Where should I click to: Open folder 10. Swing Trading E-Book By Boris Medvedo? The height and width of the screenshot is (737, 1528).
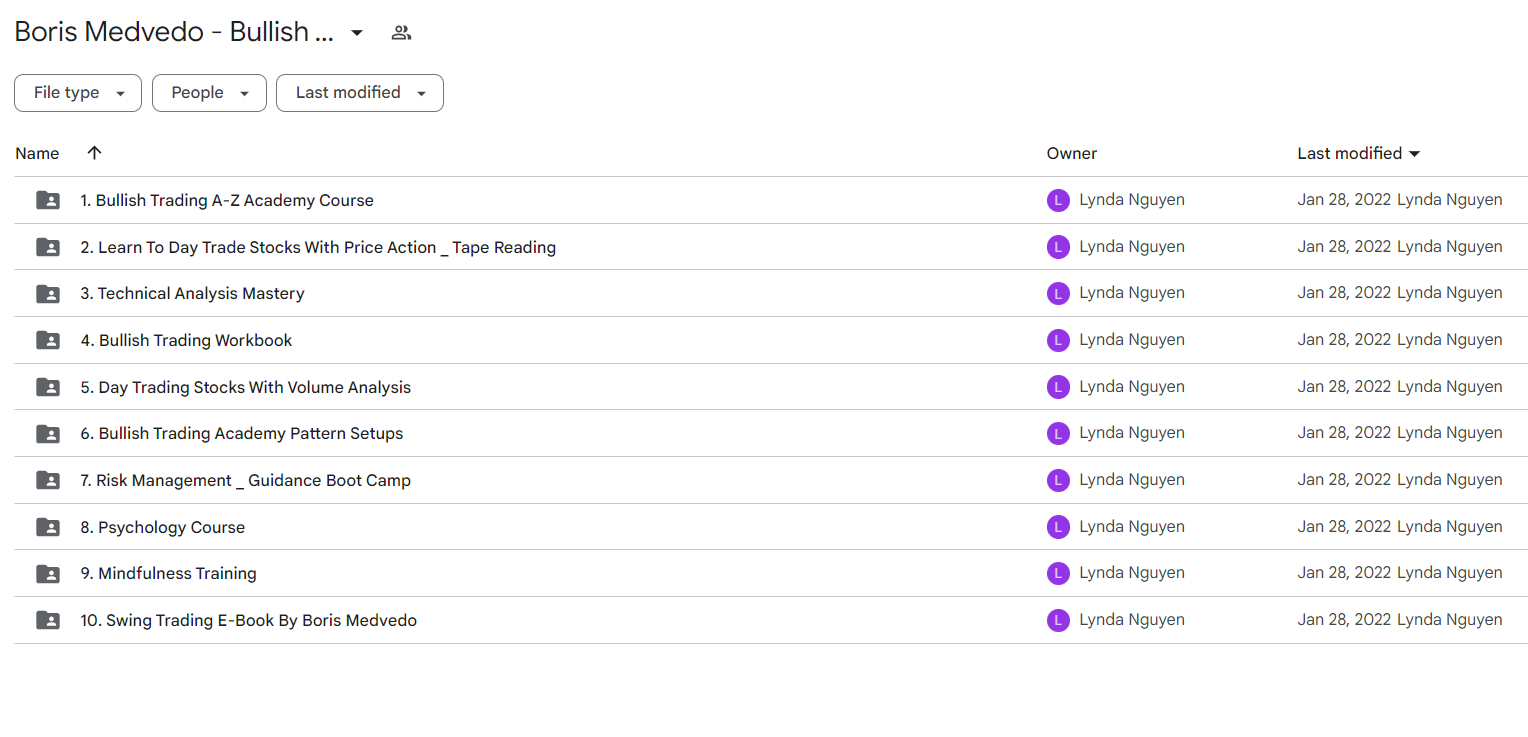click(249, 620)
